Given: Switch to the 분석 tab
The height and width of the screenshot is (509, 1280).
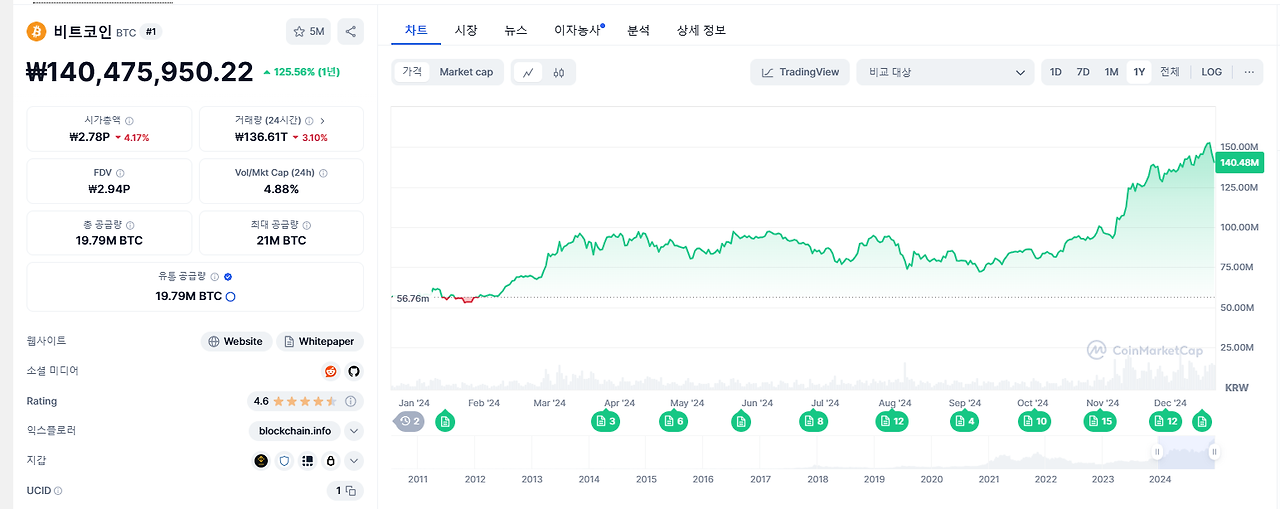Looking at the screenshot, I should pyautogui.click(x=638, y=31).
